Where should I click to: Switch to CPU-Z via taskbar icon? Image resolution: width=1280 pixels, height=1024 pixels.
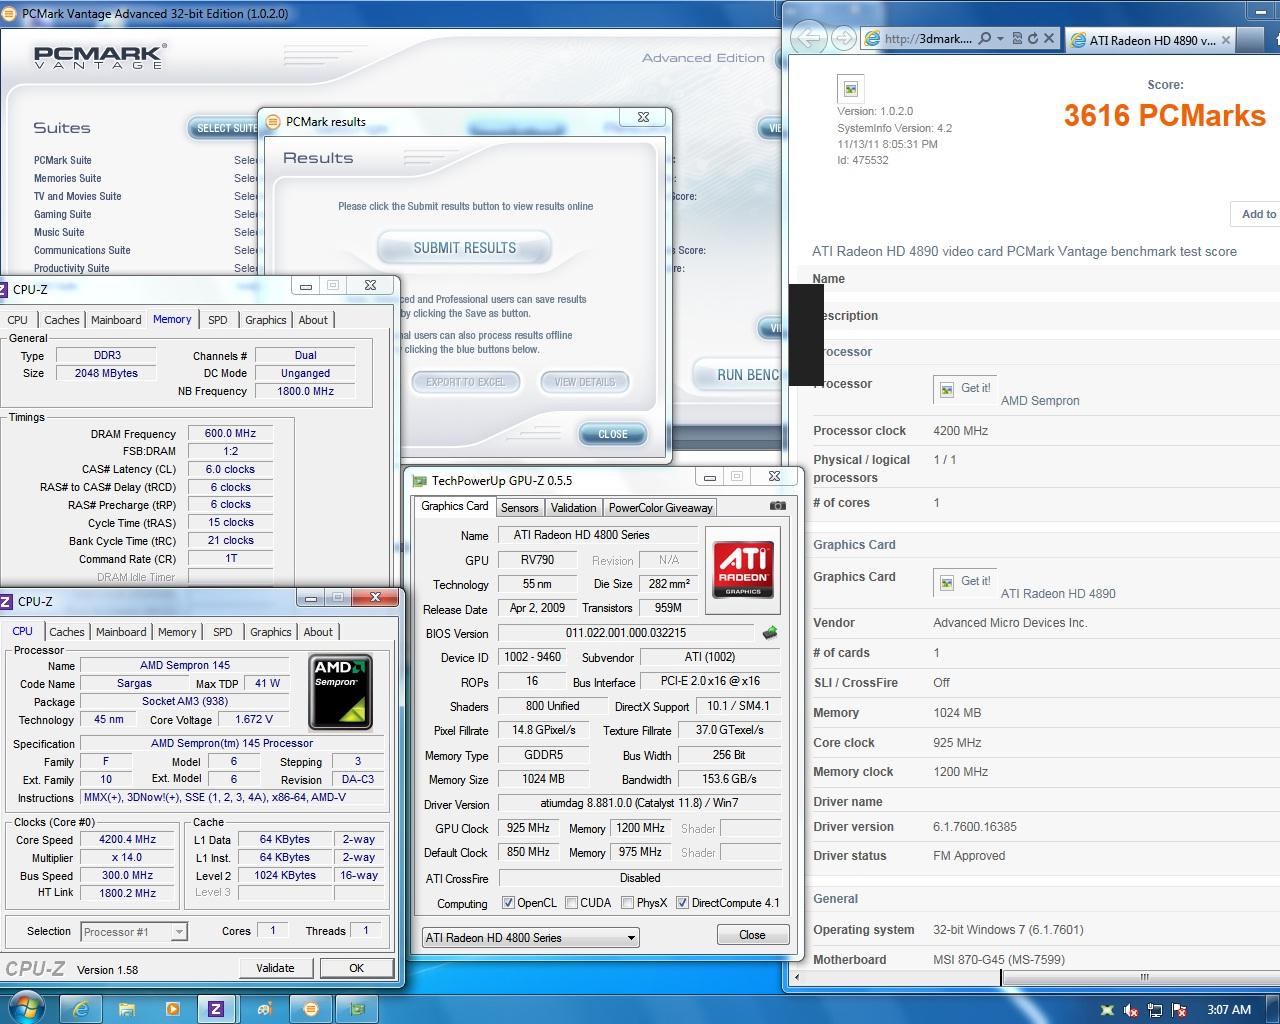(216, 1009)
